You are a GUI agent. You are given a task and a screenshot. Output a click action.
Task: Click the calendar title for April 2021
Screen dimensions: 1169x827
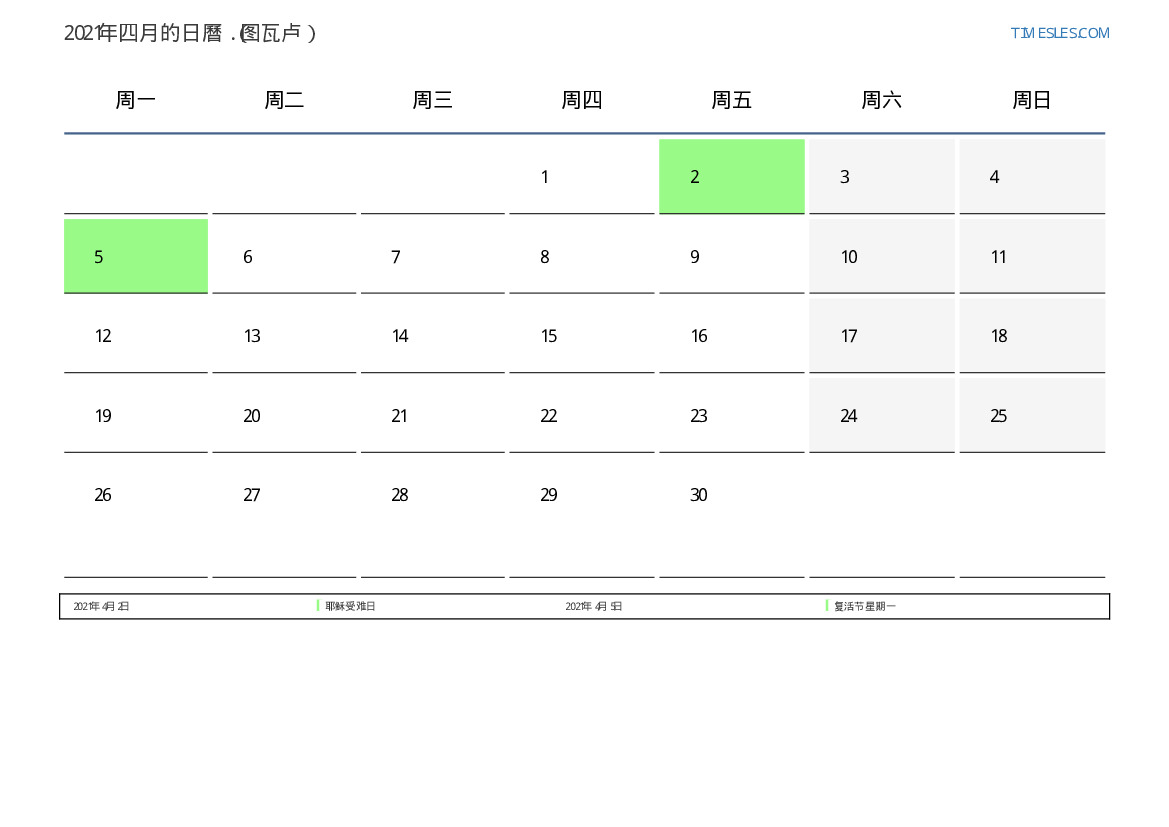[x=190, y=33]
